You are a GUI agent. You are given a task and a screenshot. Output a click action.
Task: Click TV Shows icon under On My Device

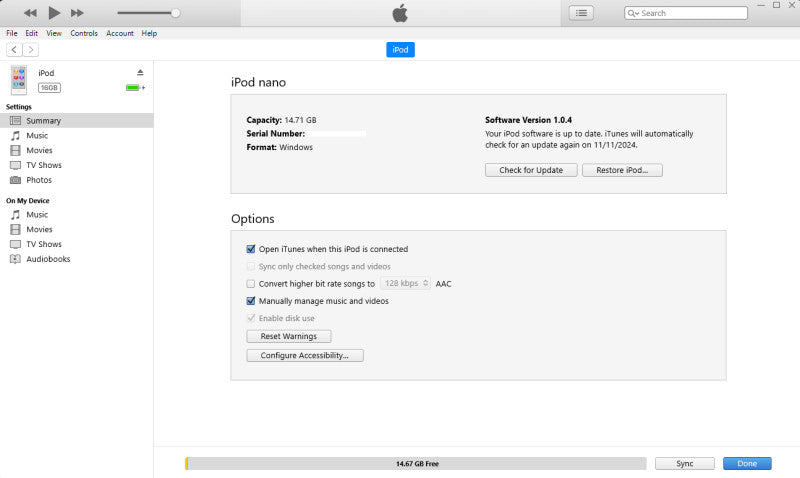(16, 244)
